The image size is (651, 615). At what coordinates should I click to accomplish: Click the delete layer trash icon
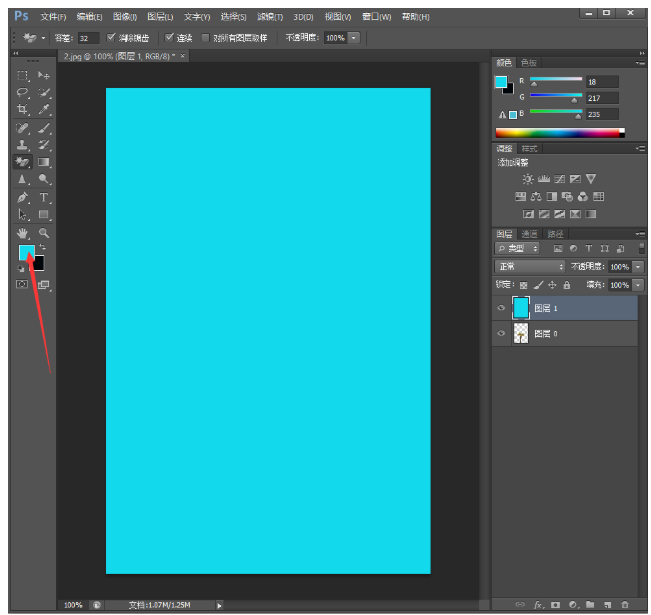tap(625, 605)
